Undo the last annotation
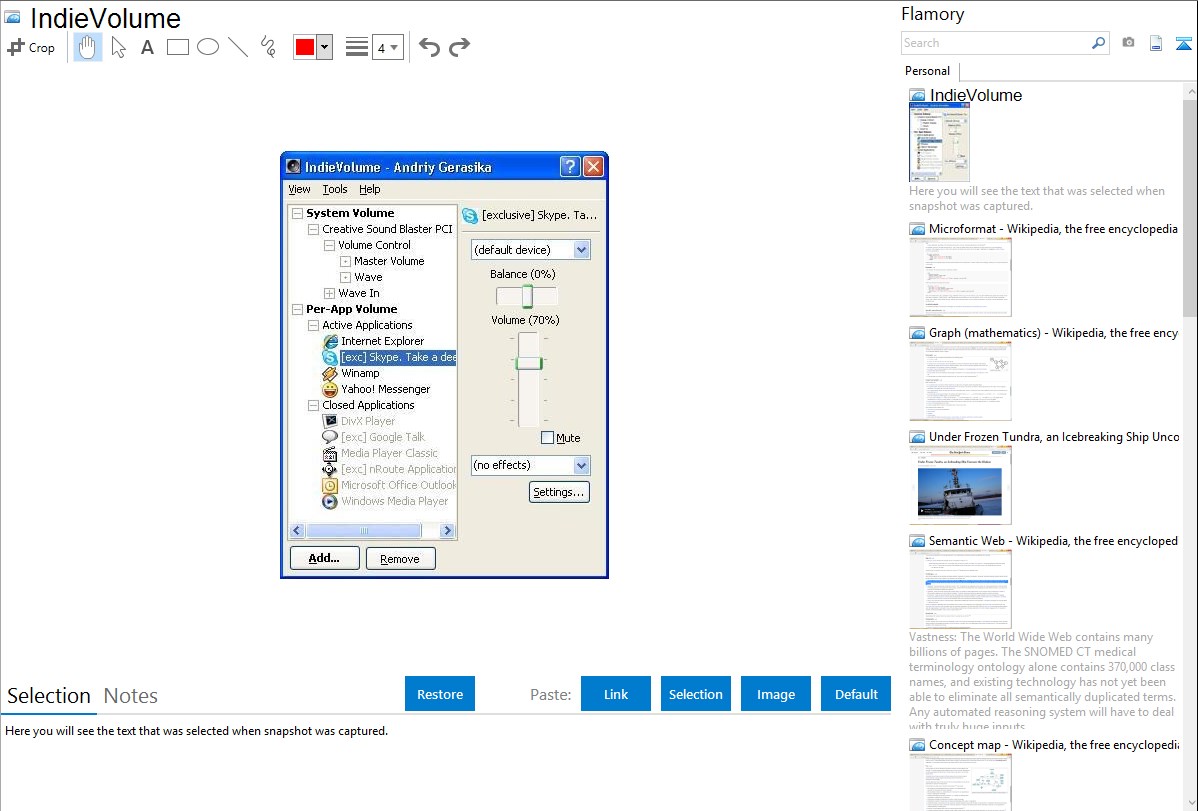This screenshot has height=811, width=1198. [x=429, y=47]
